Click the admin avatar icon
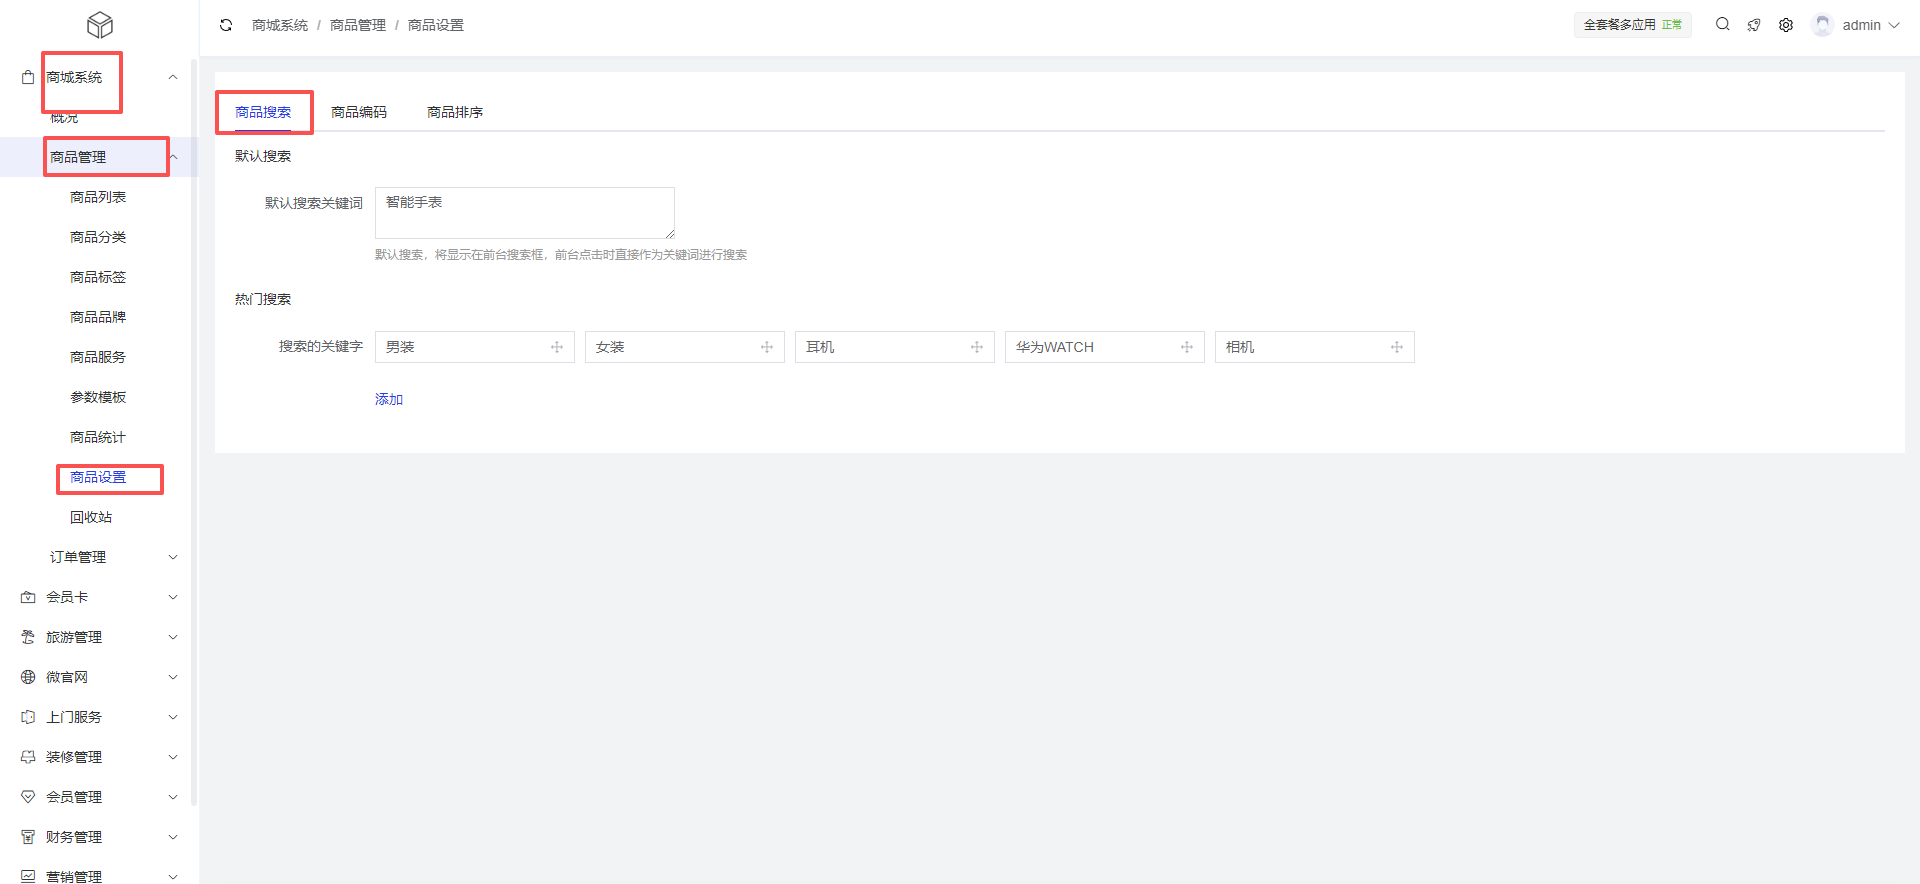This screenshot has height=884, width=1920. point(1822,25)
